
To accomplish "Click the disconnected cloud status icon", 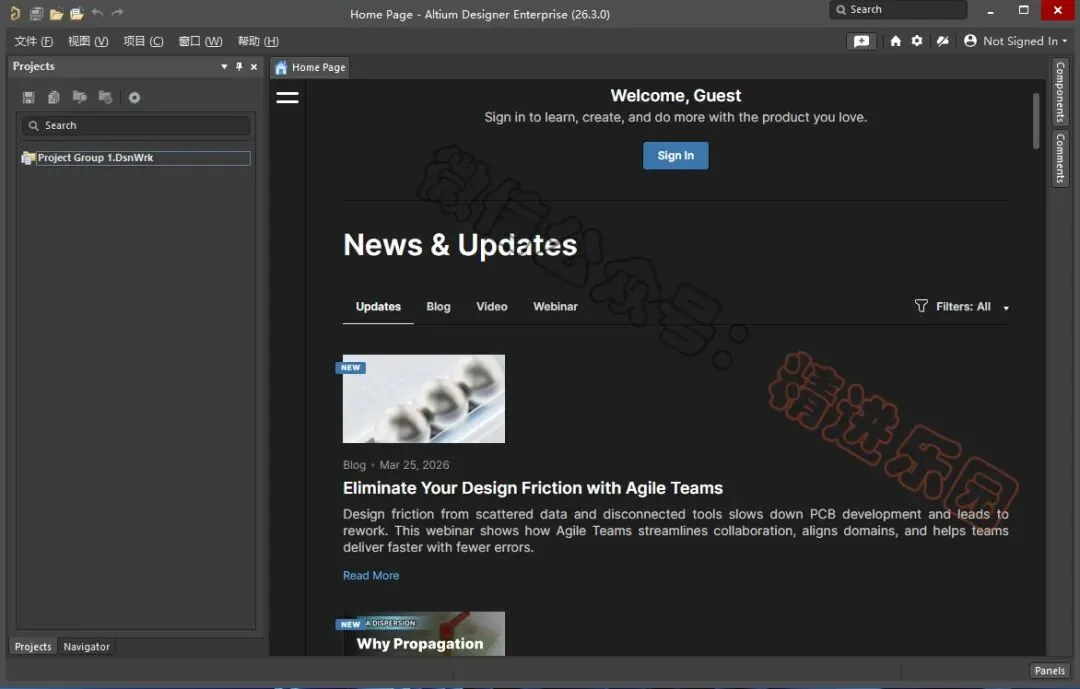I will pos(943,41).
